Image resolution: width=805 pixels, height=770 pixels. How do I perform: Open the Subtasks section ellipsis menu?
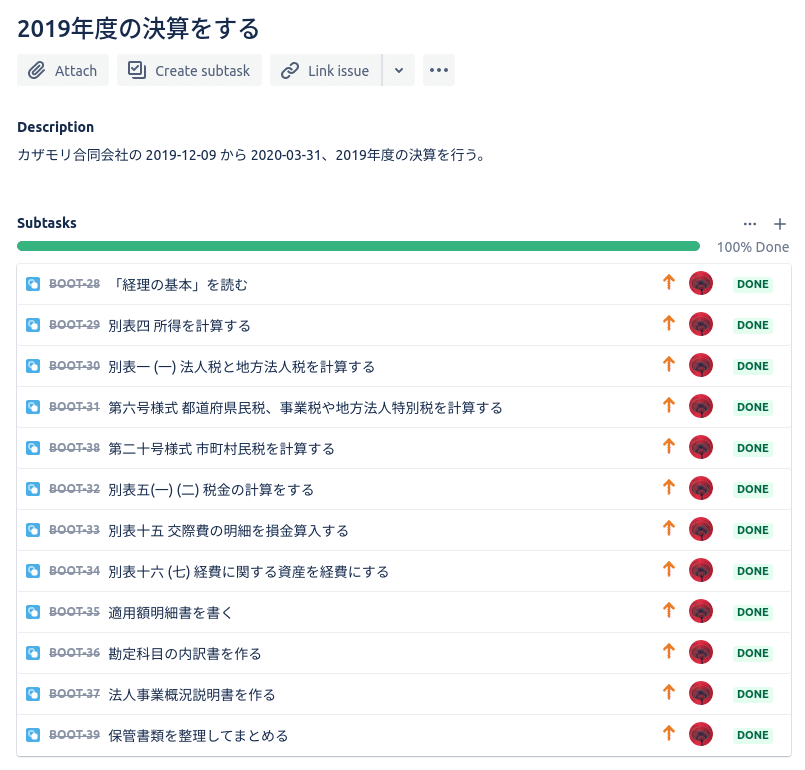(750, 224)
